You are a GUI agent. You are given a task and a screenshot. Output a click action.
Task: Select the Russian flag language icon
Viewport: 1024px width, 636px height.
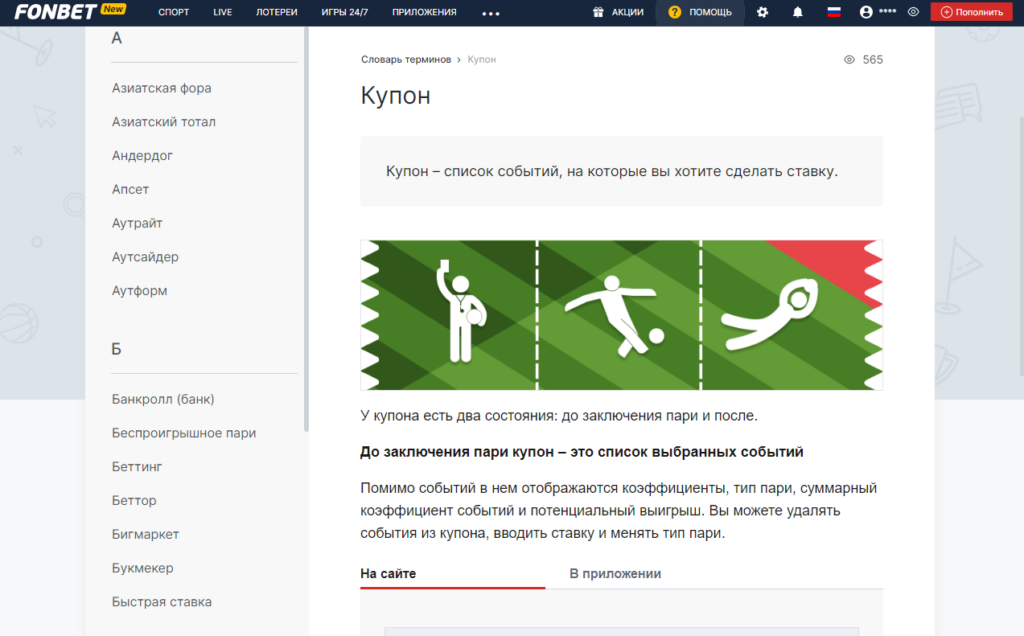coord(834,12)
